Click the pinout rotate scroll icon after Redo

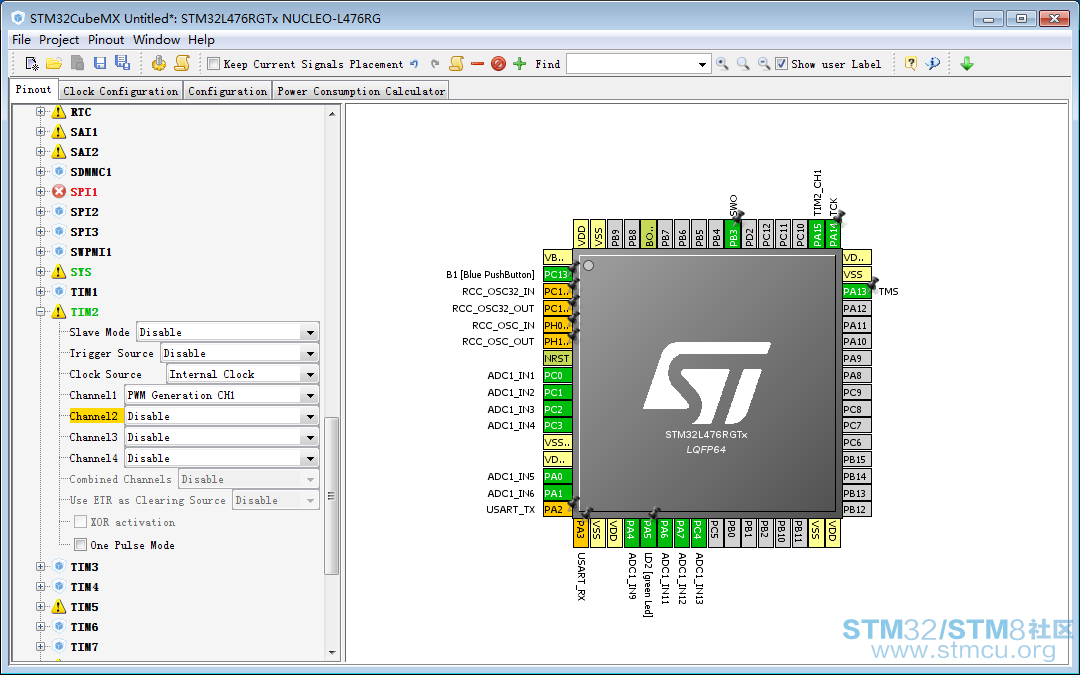(456, 63)
